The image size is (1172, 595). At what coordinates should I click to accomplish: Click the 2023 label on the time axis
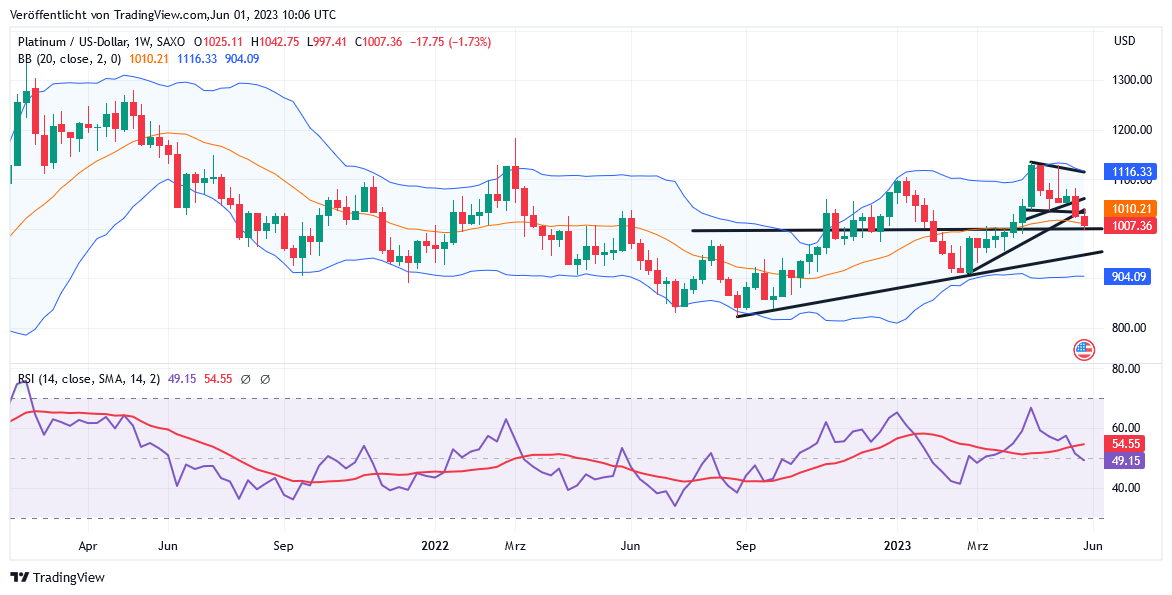pos(897,546)
